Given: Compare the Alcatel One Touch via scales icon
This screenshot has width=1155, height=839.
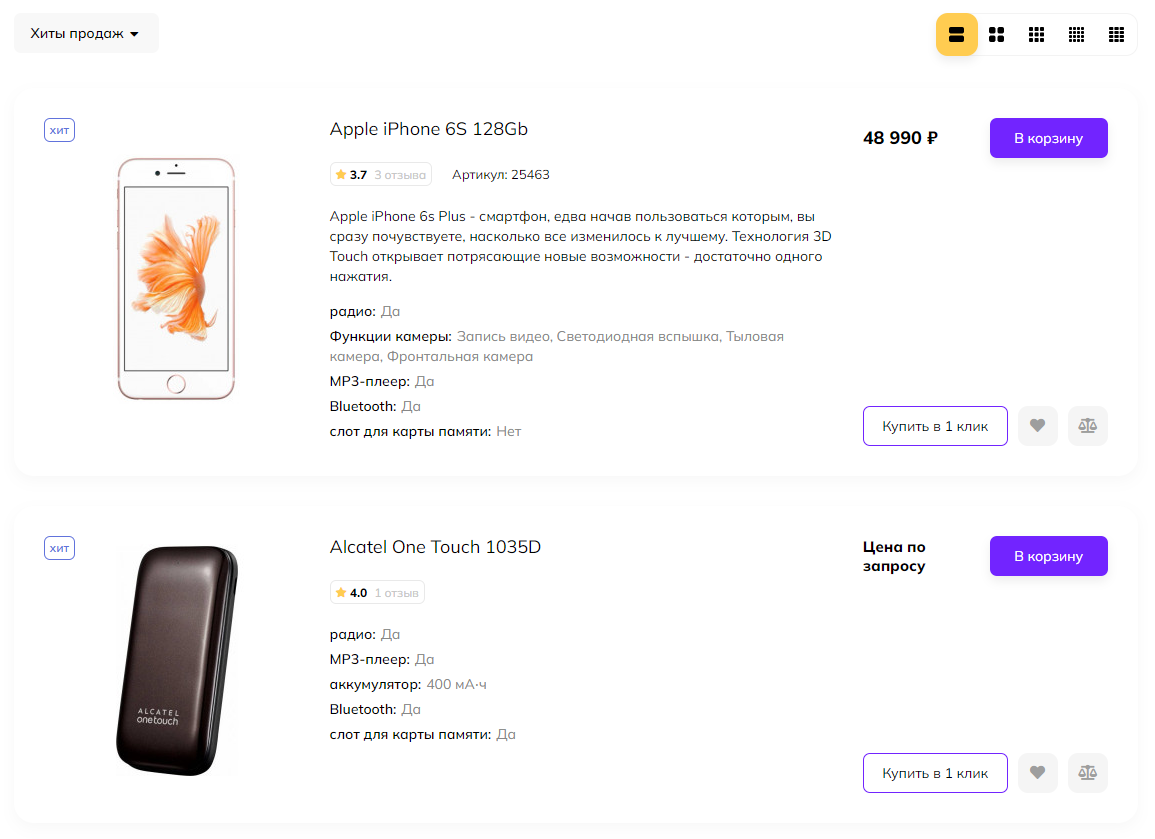Looking at the screenshot, I should point(1087,773).
